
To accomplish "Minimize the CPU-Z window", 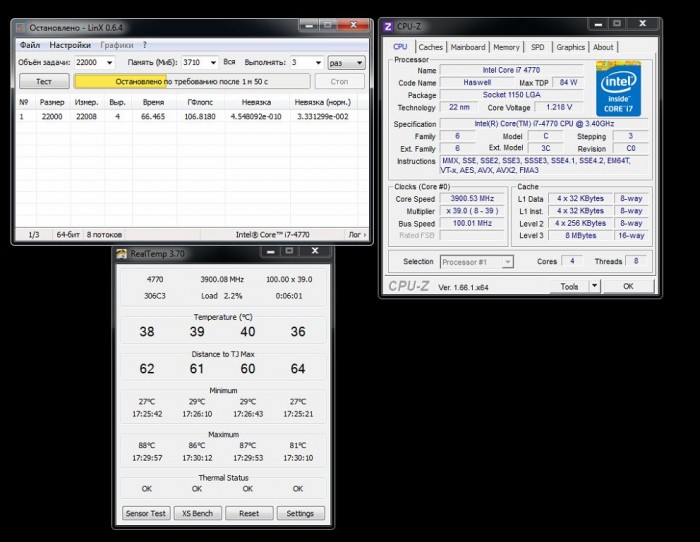I will pyautogui.click(x=599, y=24).
